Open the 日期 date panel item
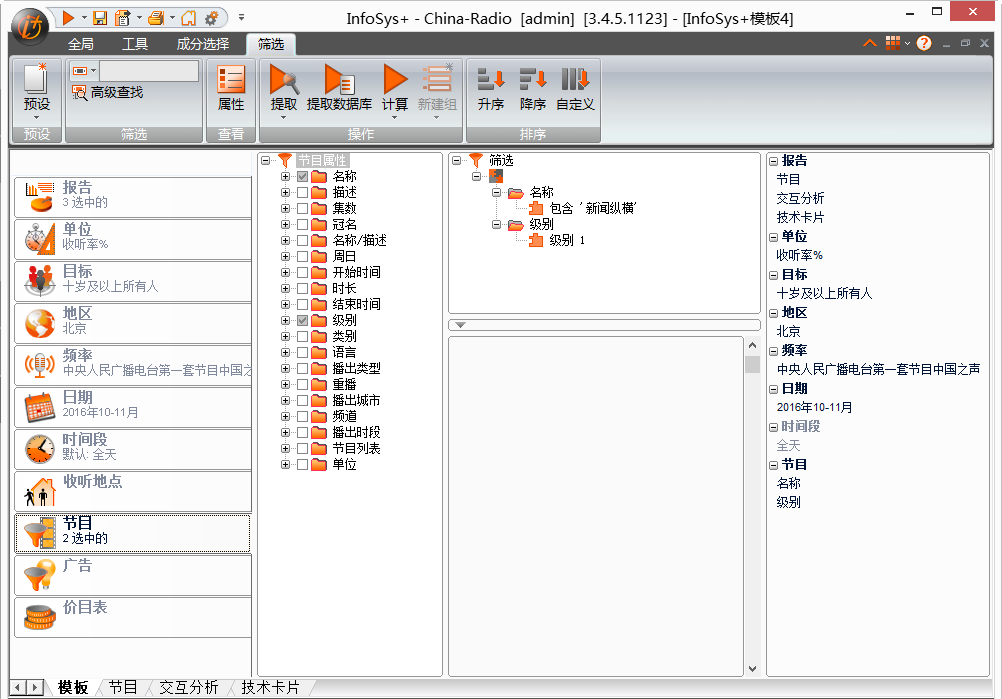The height and width of the screenshot is (699, 1002). 132,408
